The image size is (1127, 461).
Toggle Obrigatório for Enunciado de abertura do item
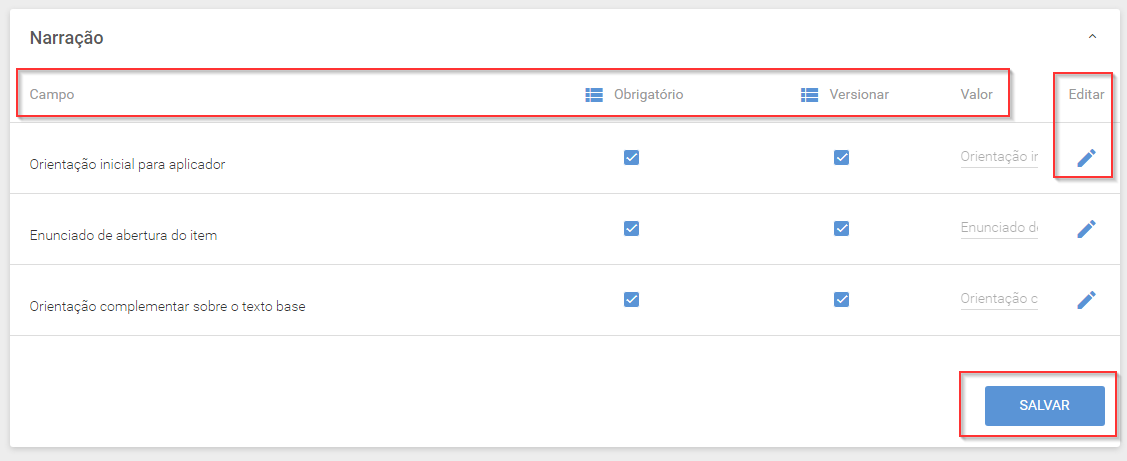point(631,228)
